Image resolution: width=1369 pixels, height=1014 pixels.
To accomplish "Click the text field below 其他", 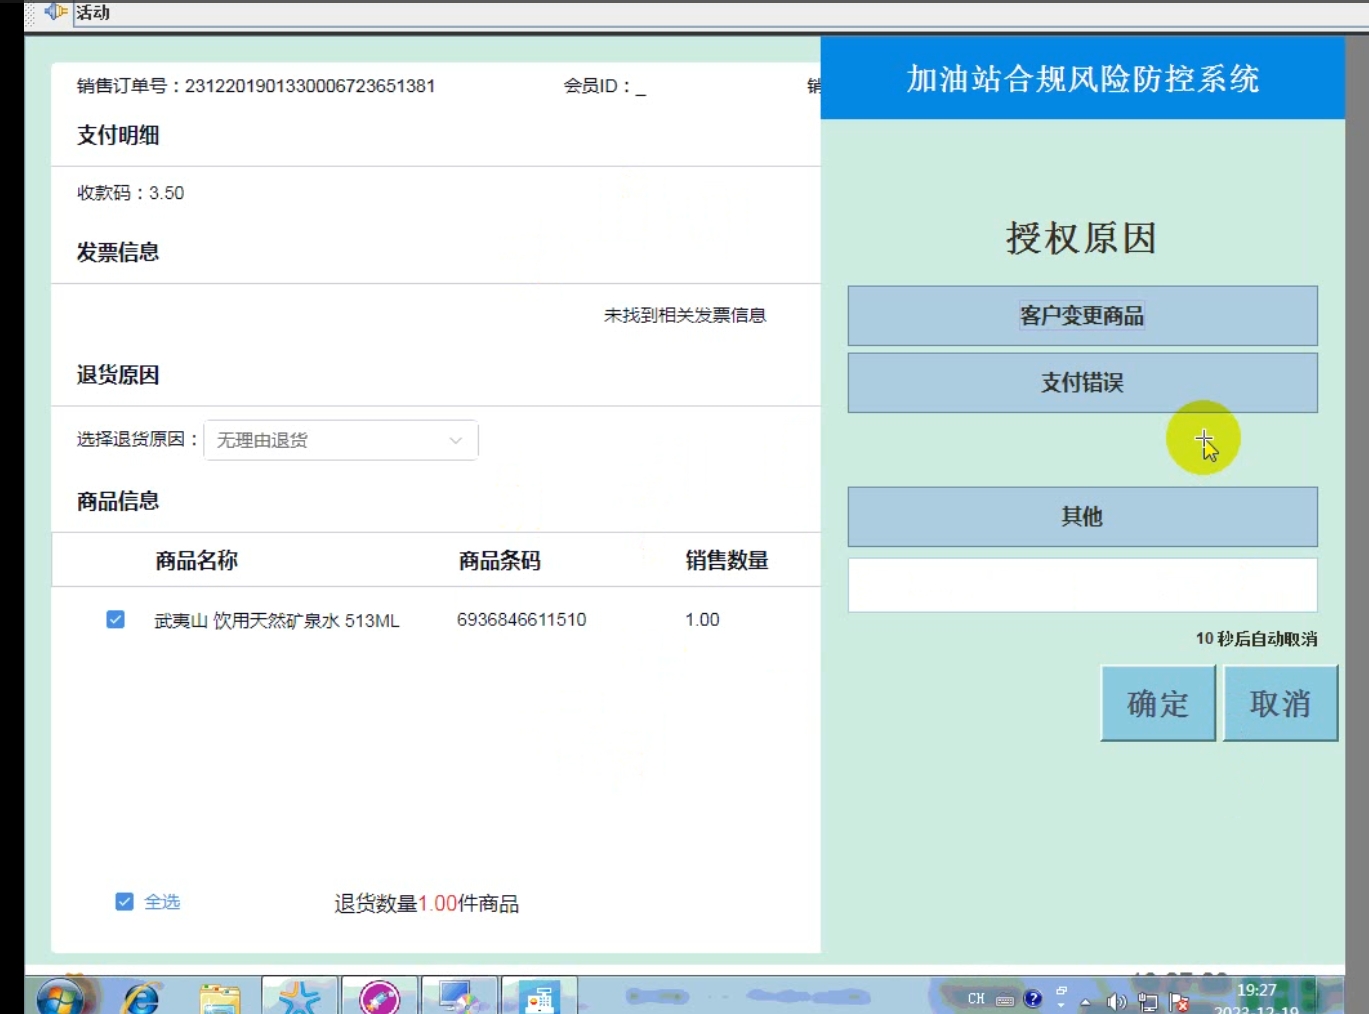I will coord(1082,585).
